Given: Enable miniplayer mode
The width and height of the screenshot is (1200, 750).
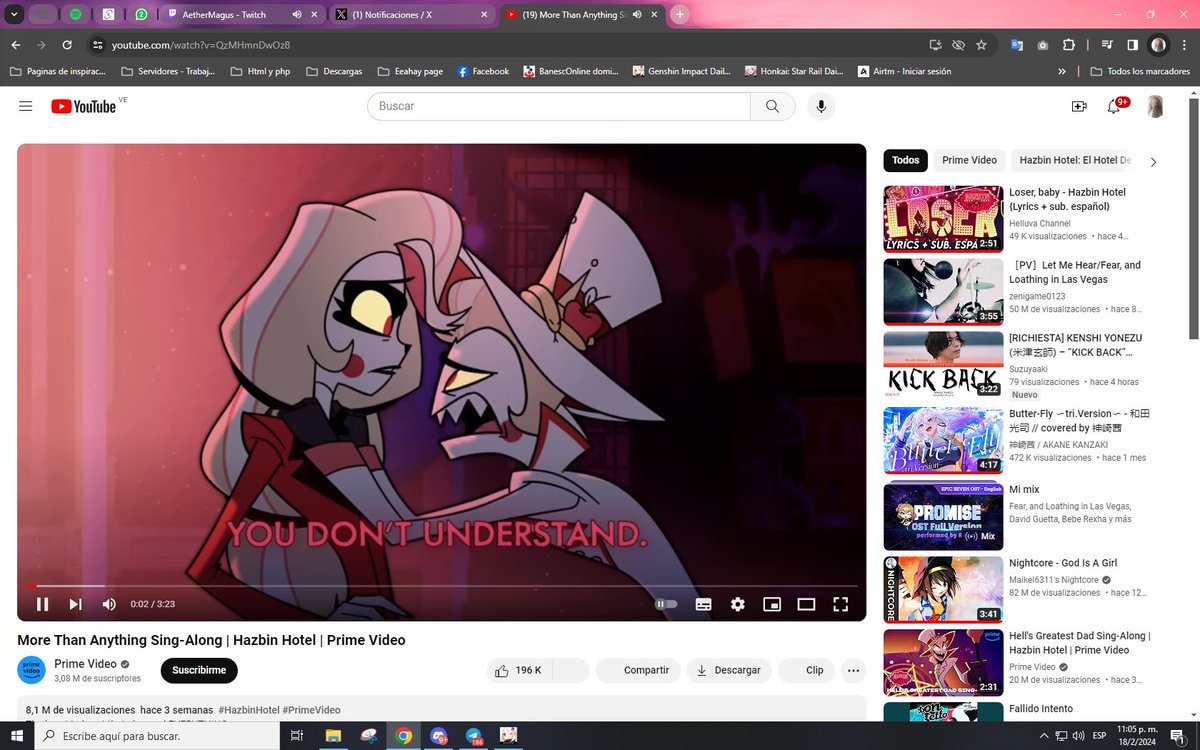Looking at the screenshot, I should tap(772, 604).
